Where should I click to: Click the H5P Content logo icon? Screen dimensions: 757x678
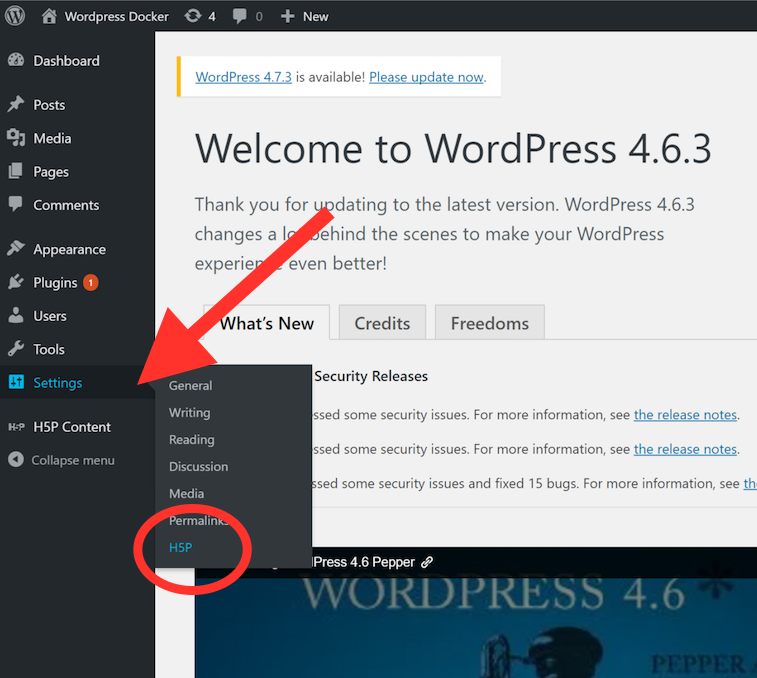point(16,426)
